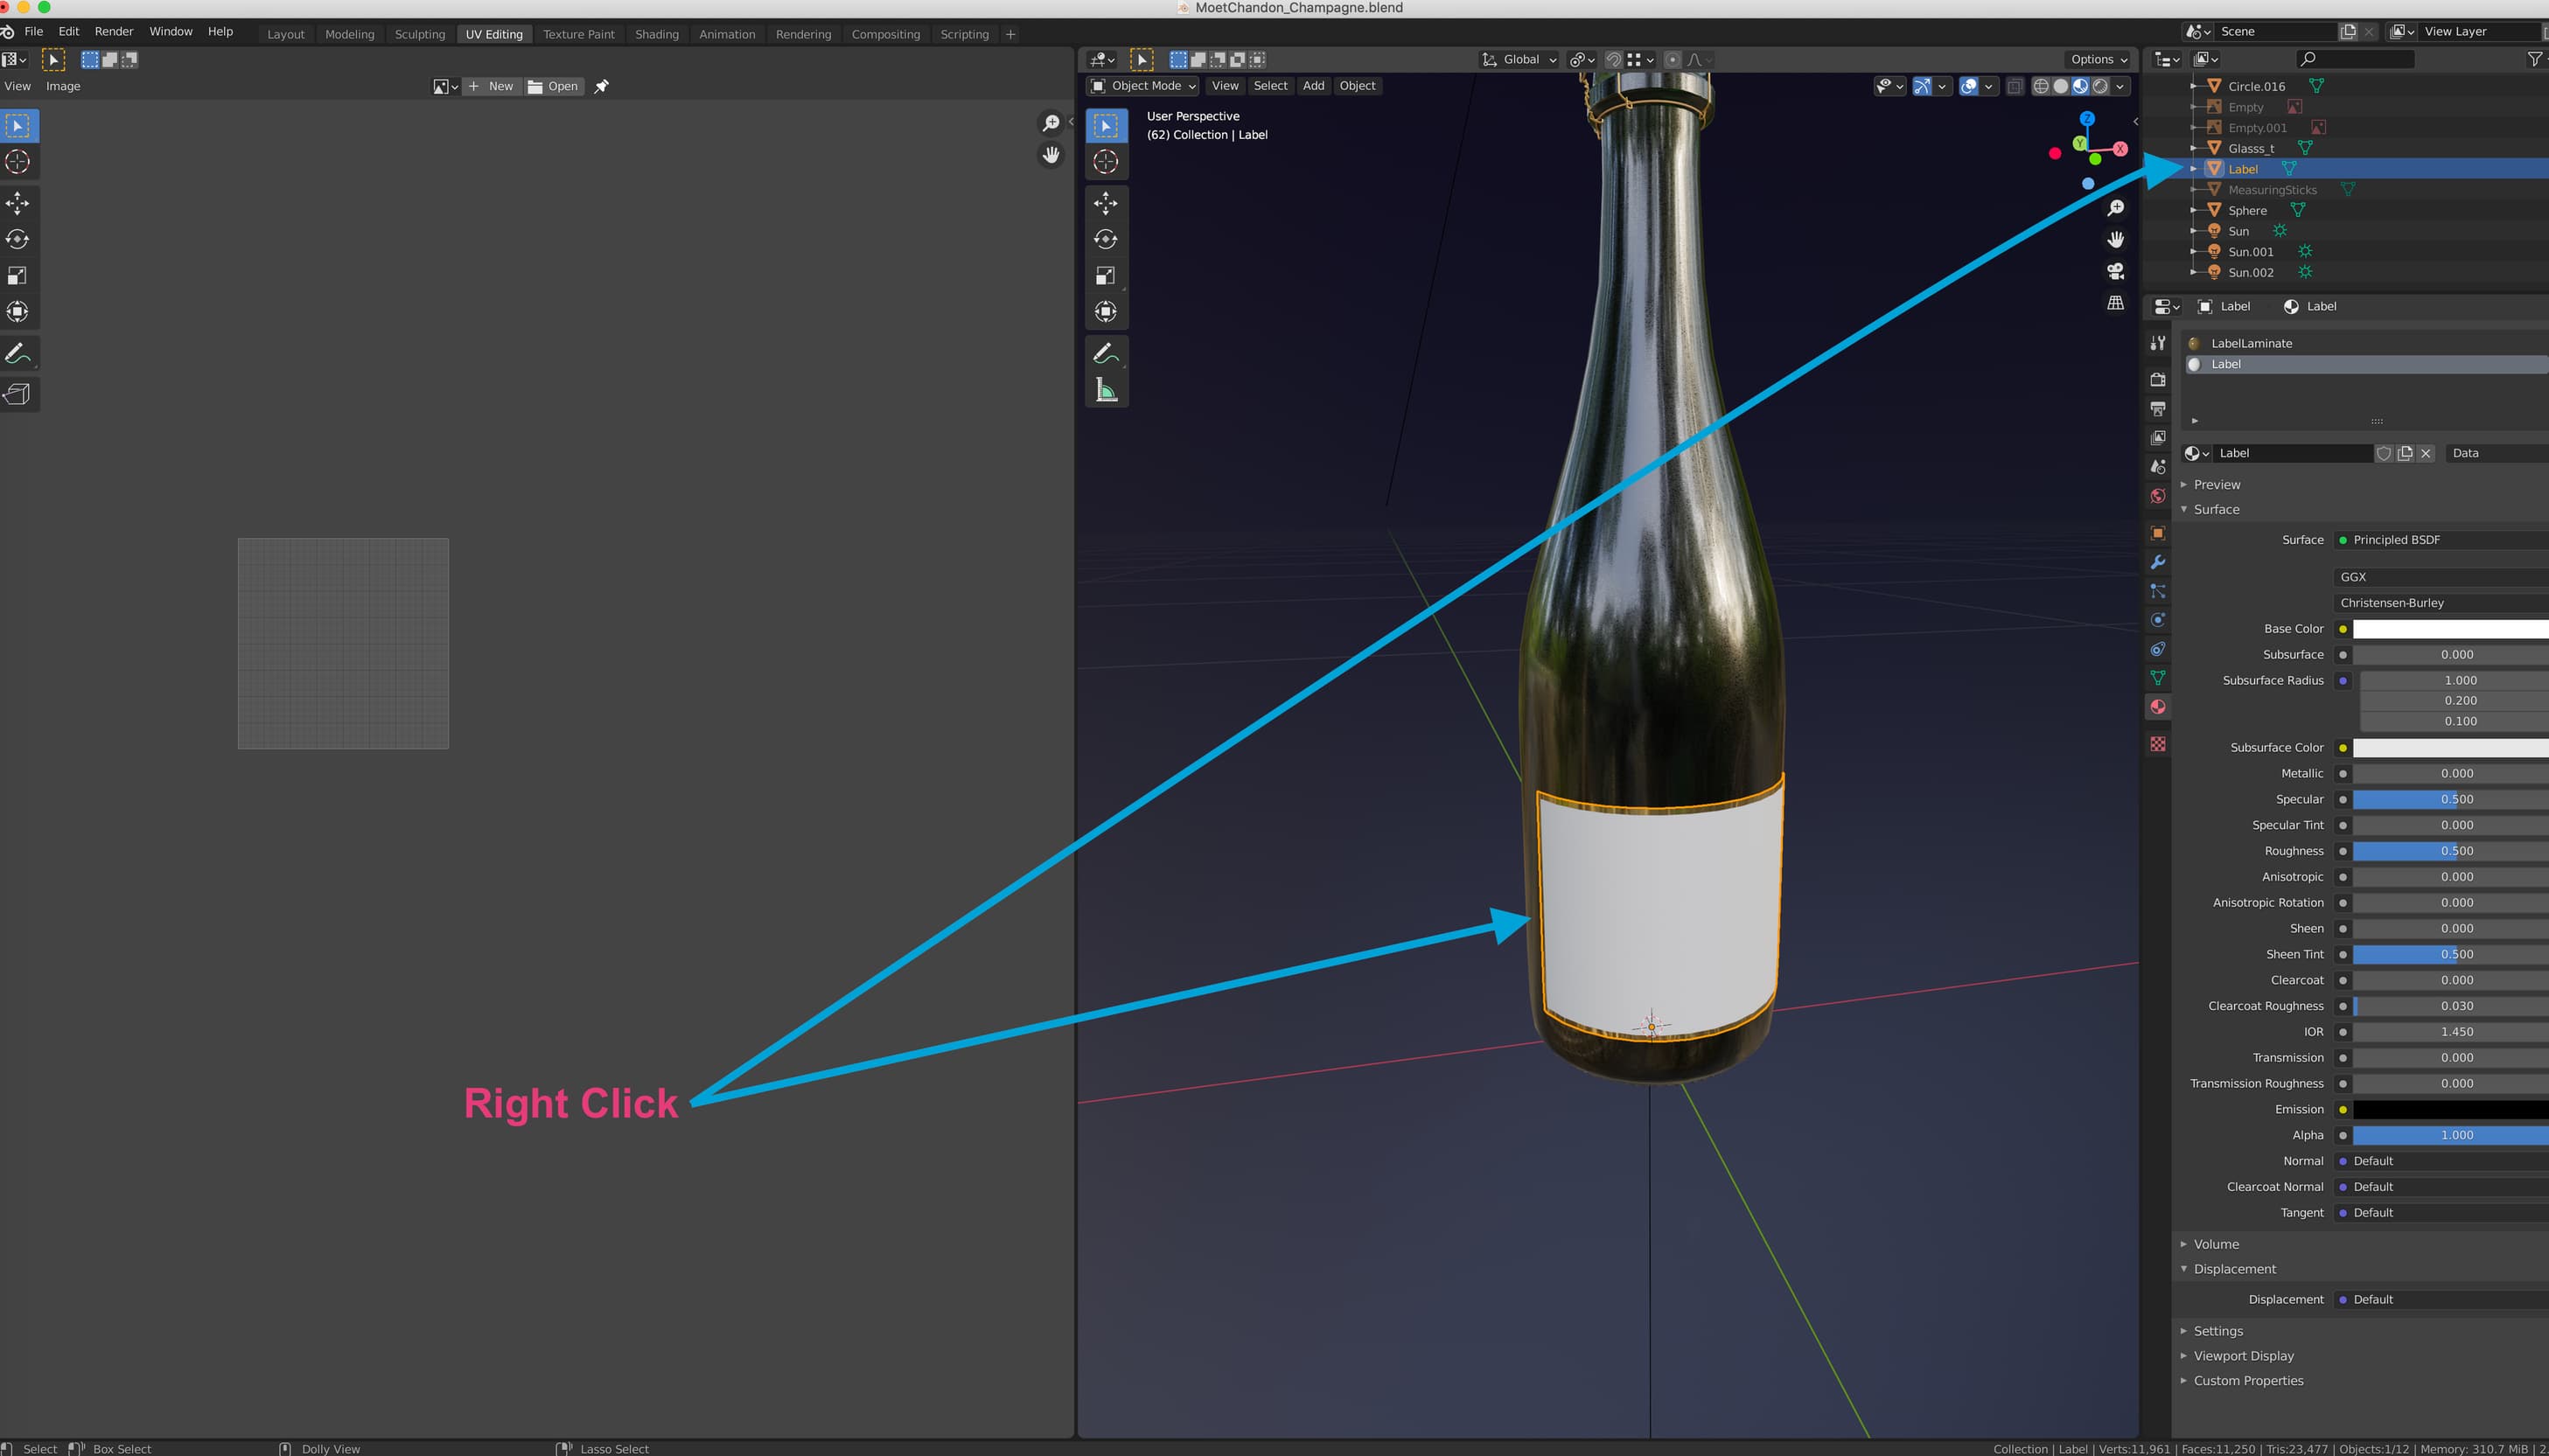This screenshot has width=2549, height=1456.
Task: Open the Modifier properties wrench tab
Action: (x=2158, y=562)
